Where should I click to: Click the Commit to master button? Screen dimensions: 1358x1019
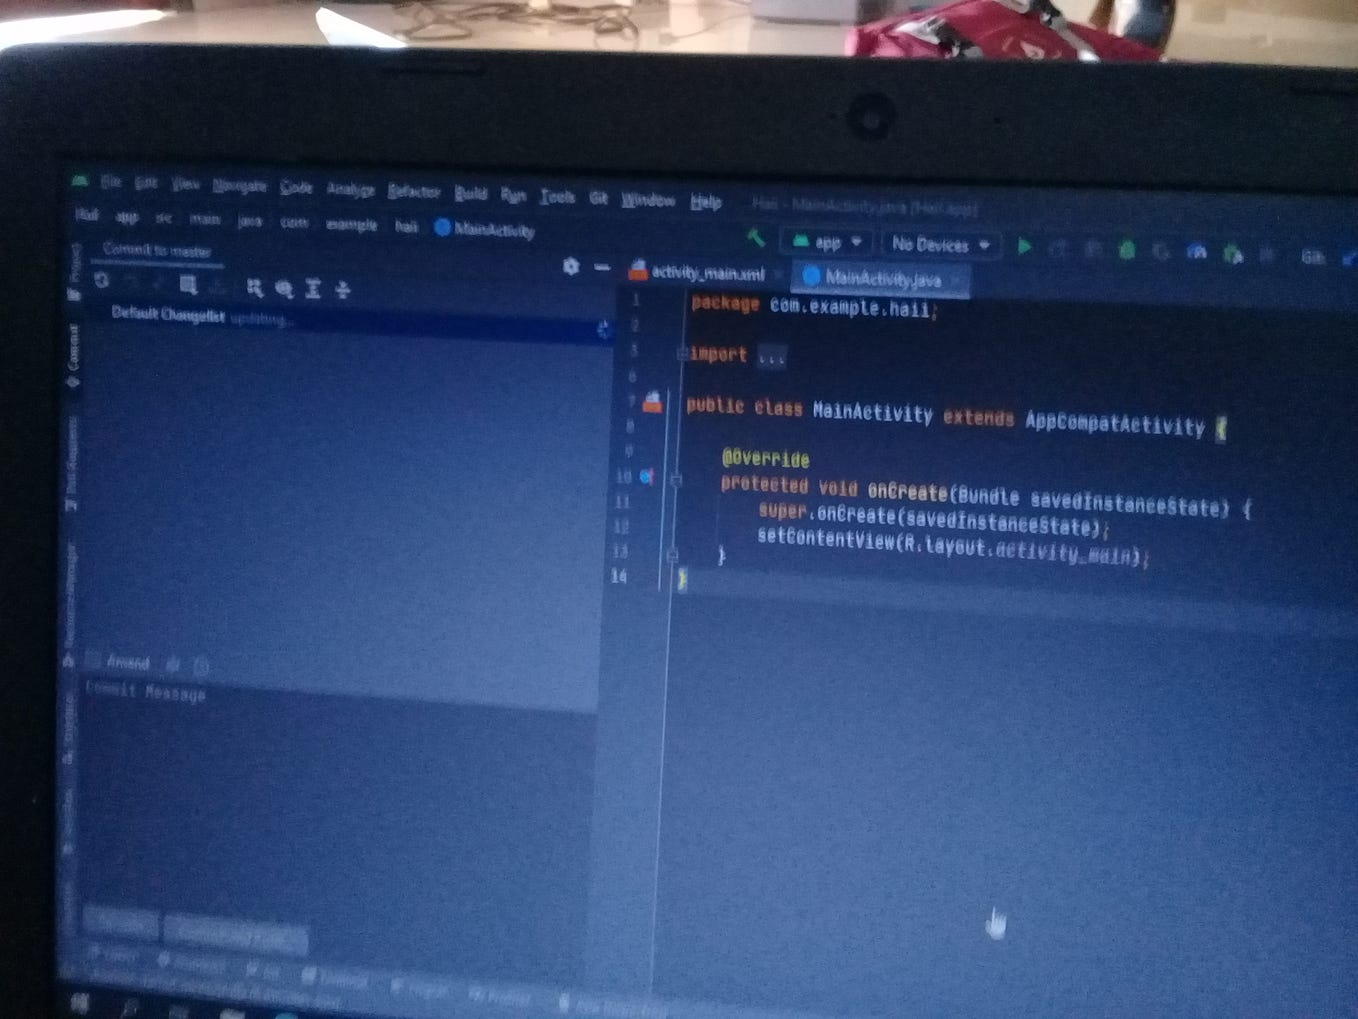(x=155, y=250)
